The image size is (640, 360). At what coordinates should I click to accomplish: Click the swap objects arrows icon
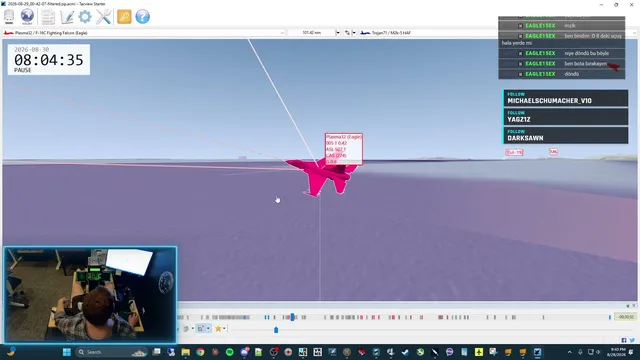point(347,33)
